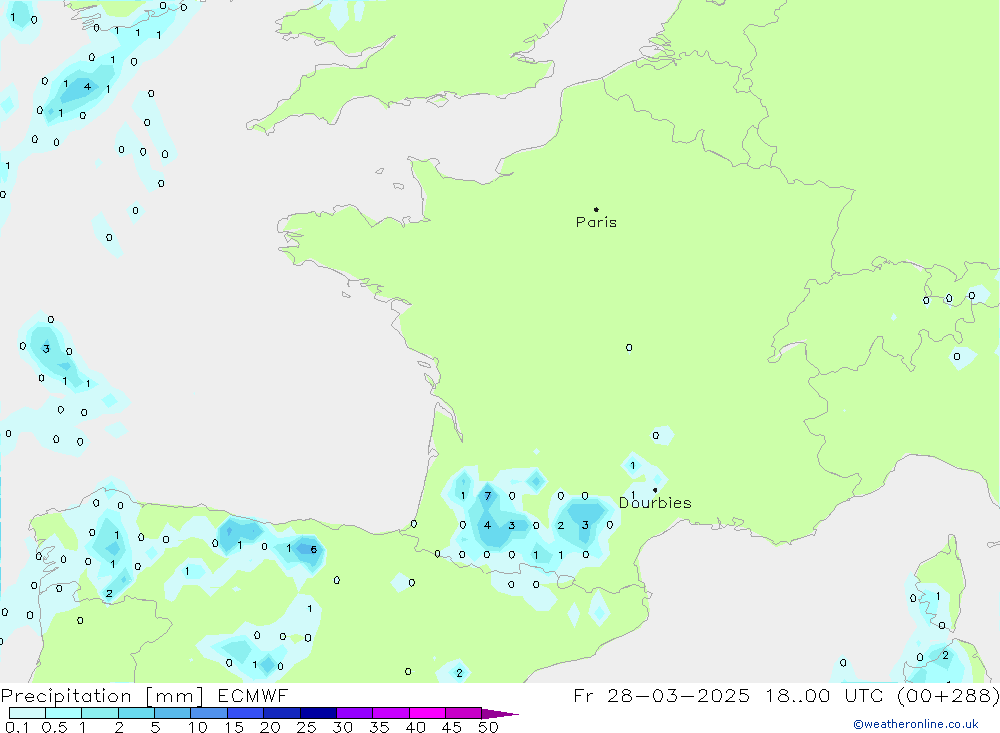The image size is (1000, 733).
Task: Click the Precipitation [mm] ECMWF title
Action: 145,695
